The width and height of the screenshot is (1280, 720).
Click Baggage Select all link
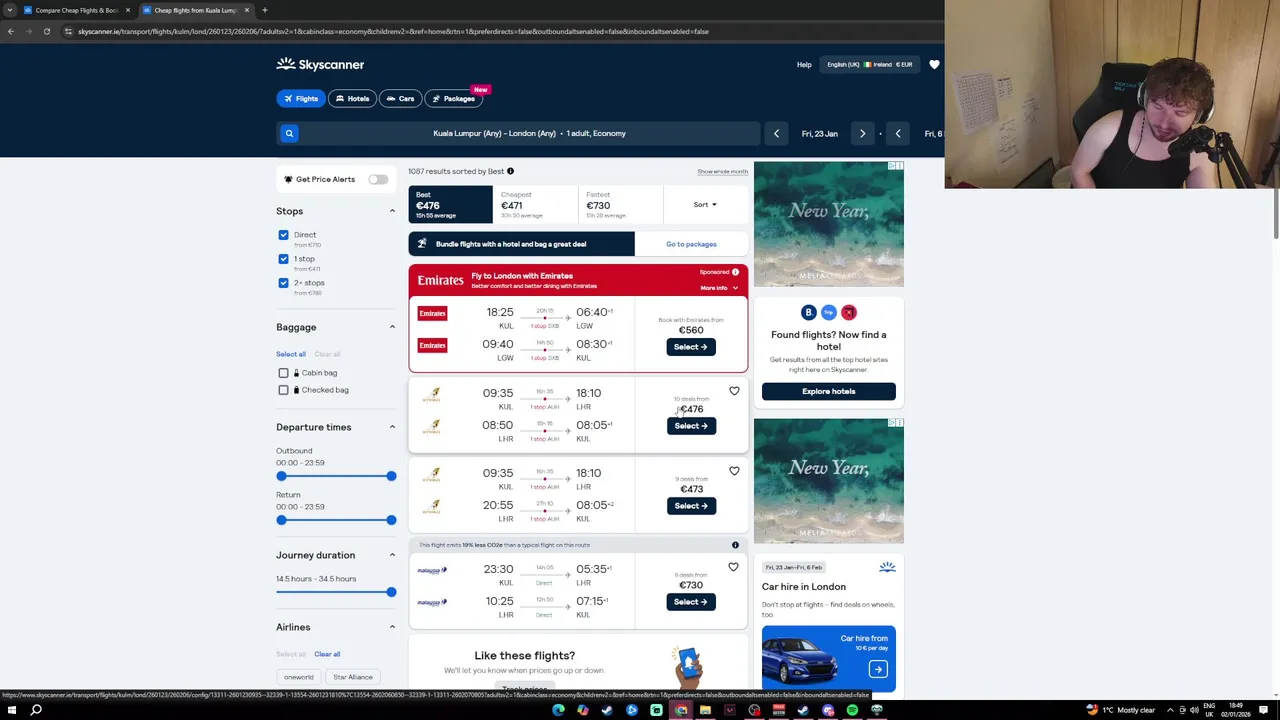pos(291,354)
